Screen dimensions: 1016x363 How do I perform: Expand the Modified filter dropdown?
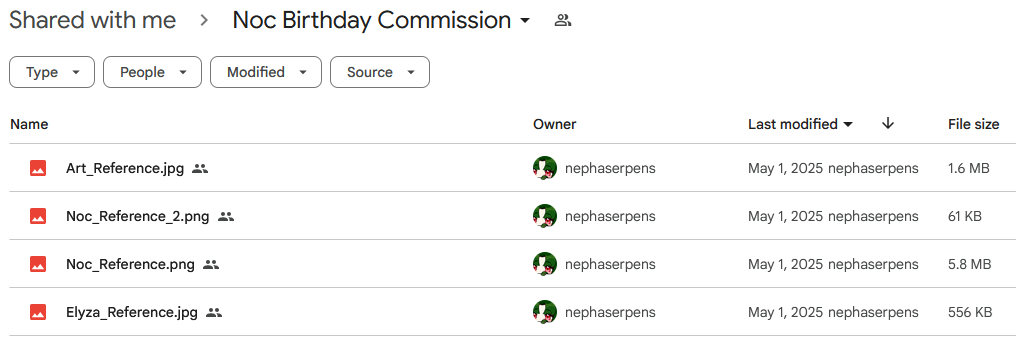[266, 72]
